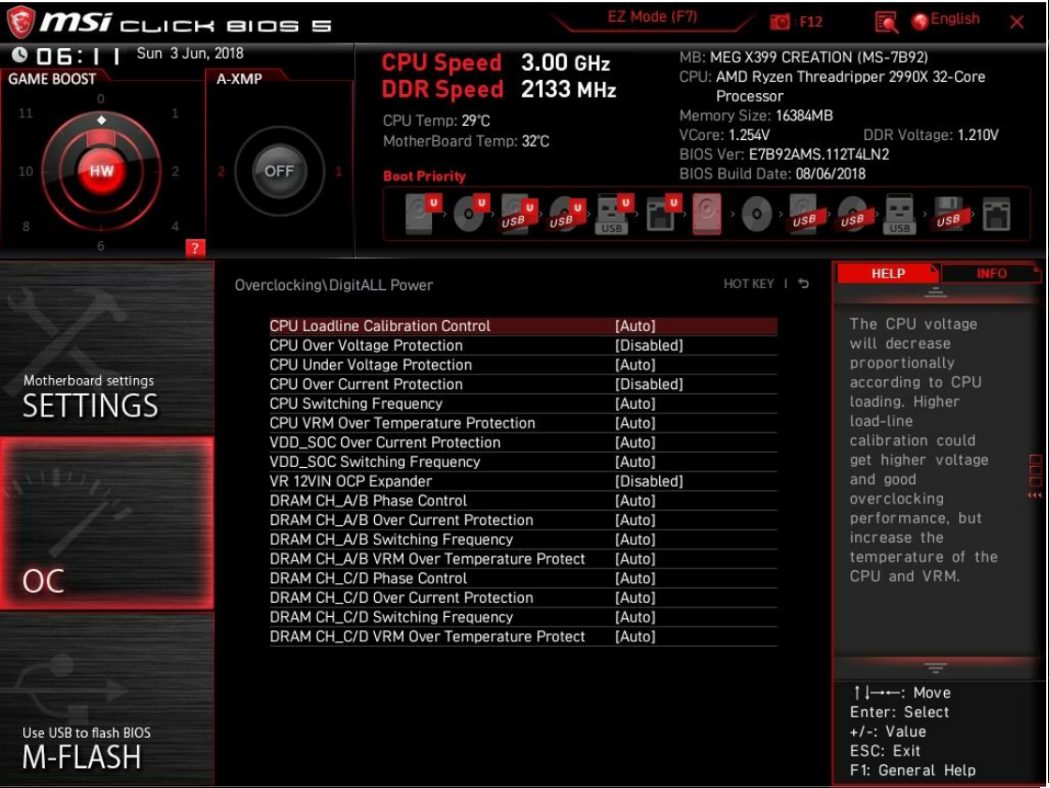Select the plain optical disc boot icon without badges
This screenshot has height=788, width=1050.
click(757, 214)
